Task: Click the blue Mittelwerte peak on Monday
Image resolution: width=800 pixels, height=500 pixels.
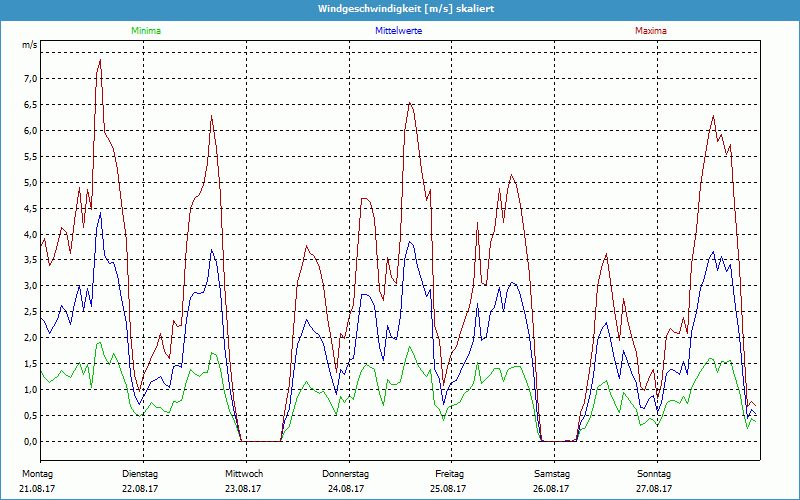Action: [101, 212]
